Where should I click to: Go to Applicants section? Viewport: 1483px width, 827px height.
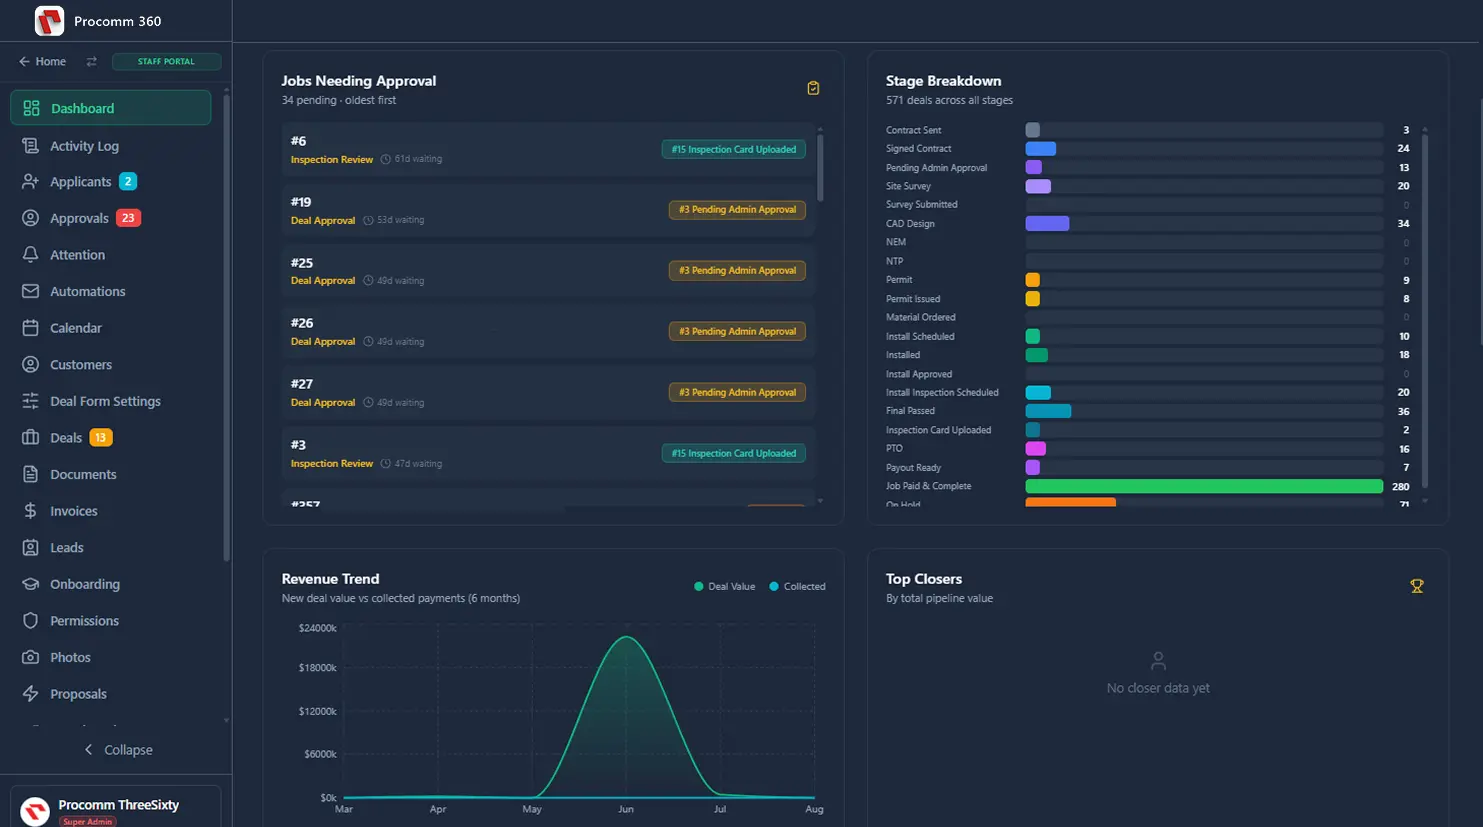tap(110, 182)
